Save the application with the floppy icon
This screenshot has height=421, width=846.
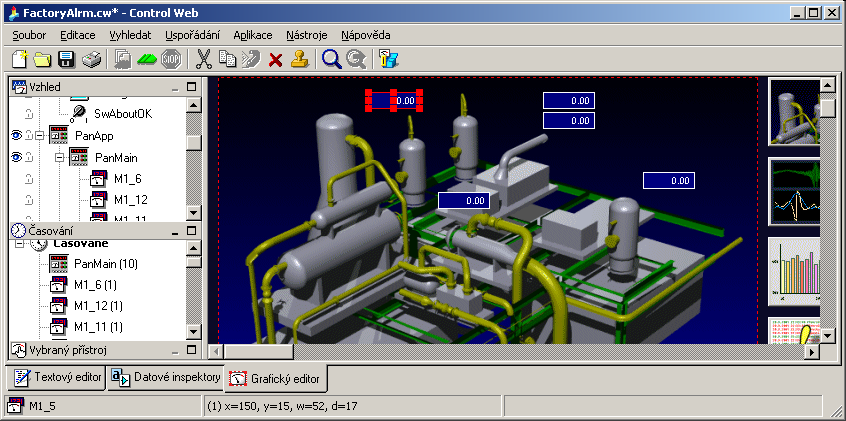[x=66, y=60]
